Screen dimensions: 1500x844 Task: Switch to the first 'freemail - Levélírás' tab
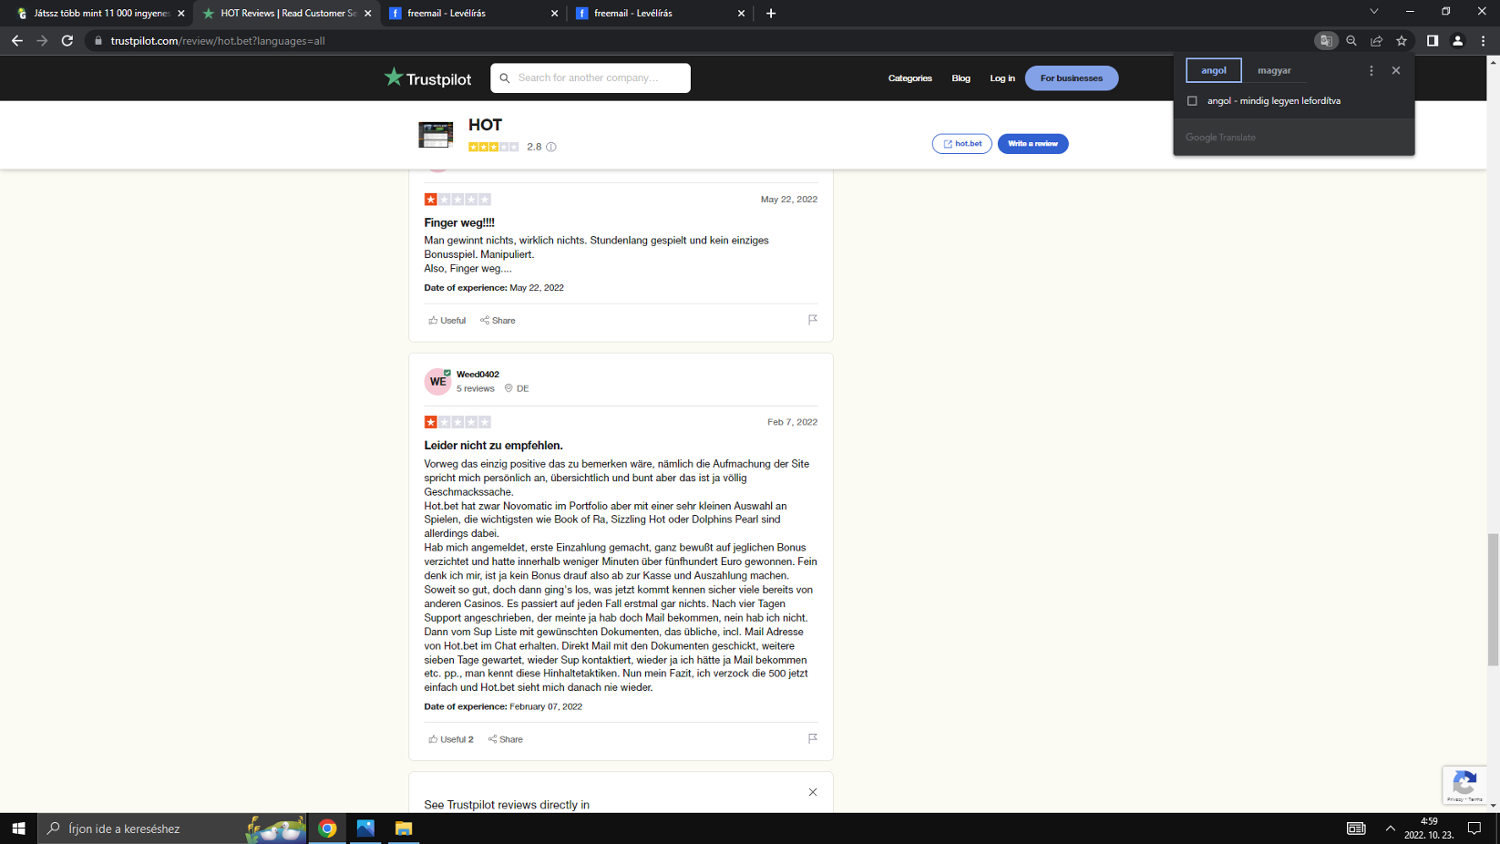coord(474,13)
